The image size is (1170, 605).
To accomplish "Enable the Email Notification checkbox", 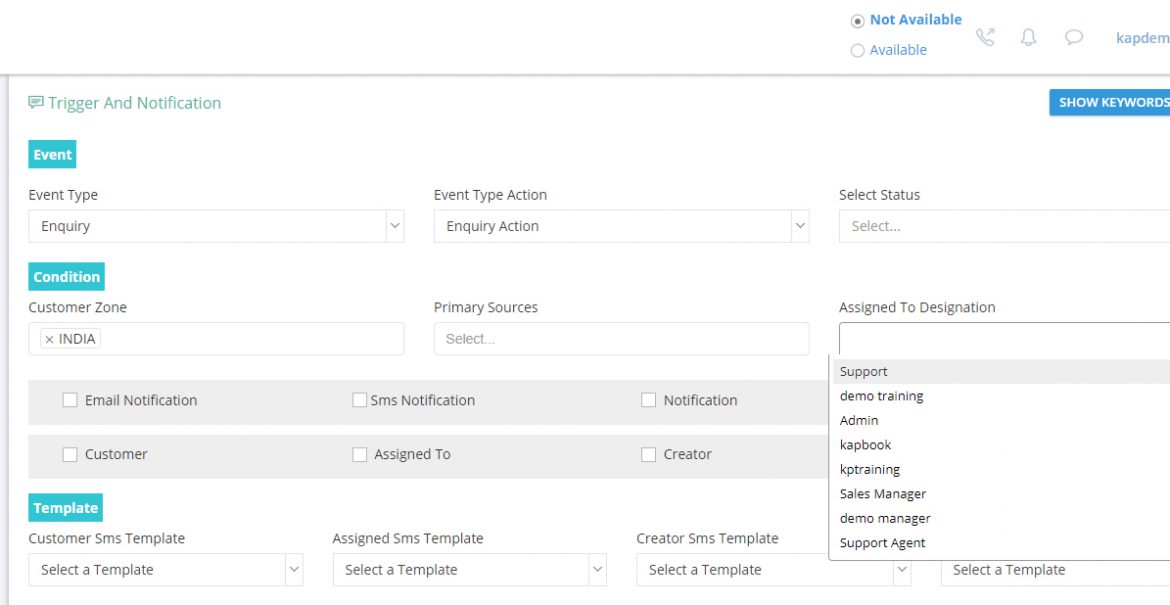I will [x=69, y=400].
